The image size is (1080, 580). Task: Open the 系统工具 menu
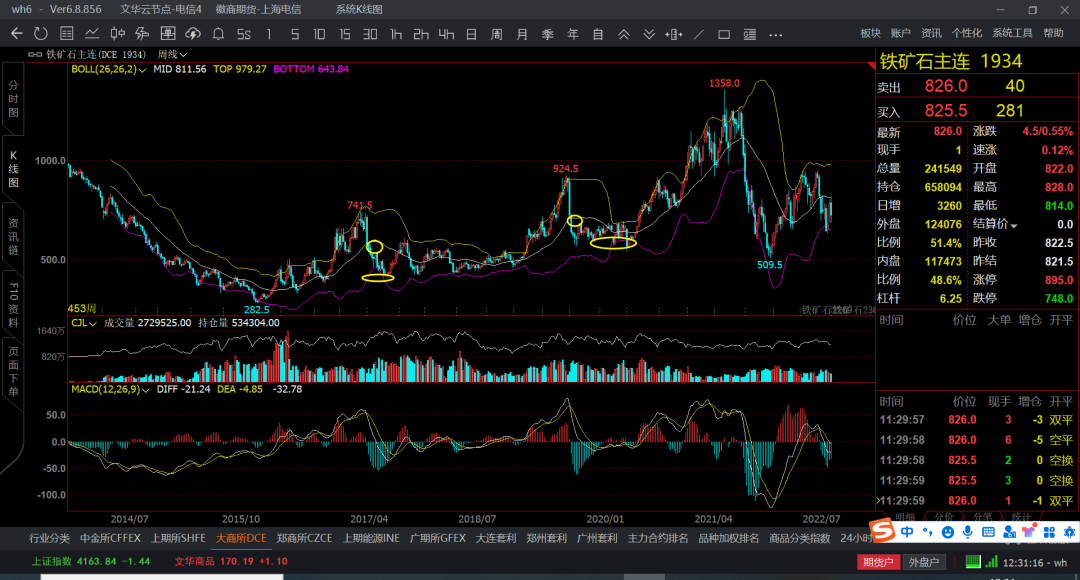coord(1012,33)
